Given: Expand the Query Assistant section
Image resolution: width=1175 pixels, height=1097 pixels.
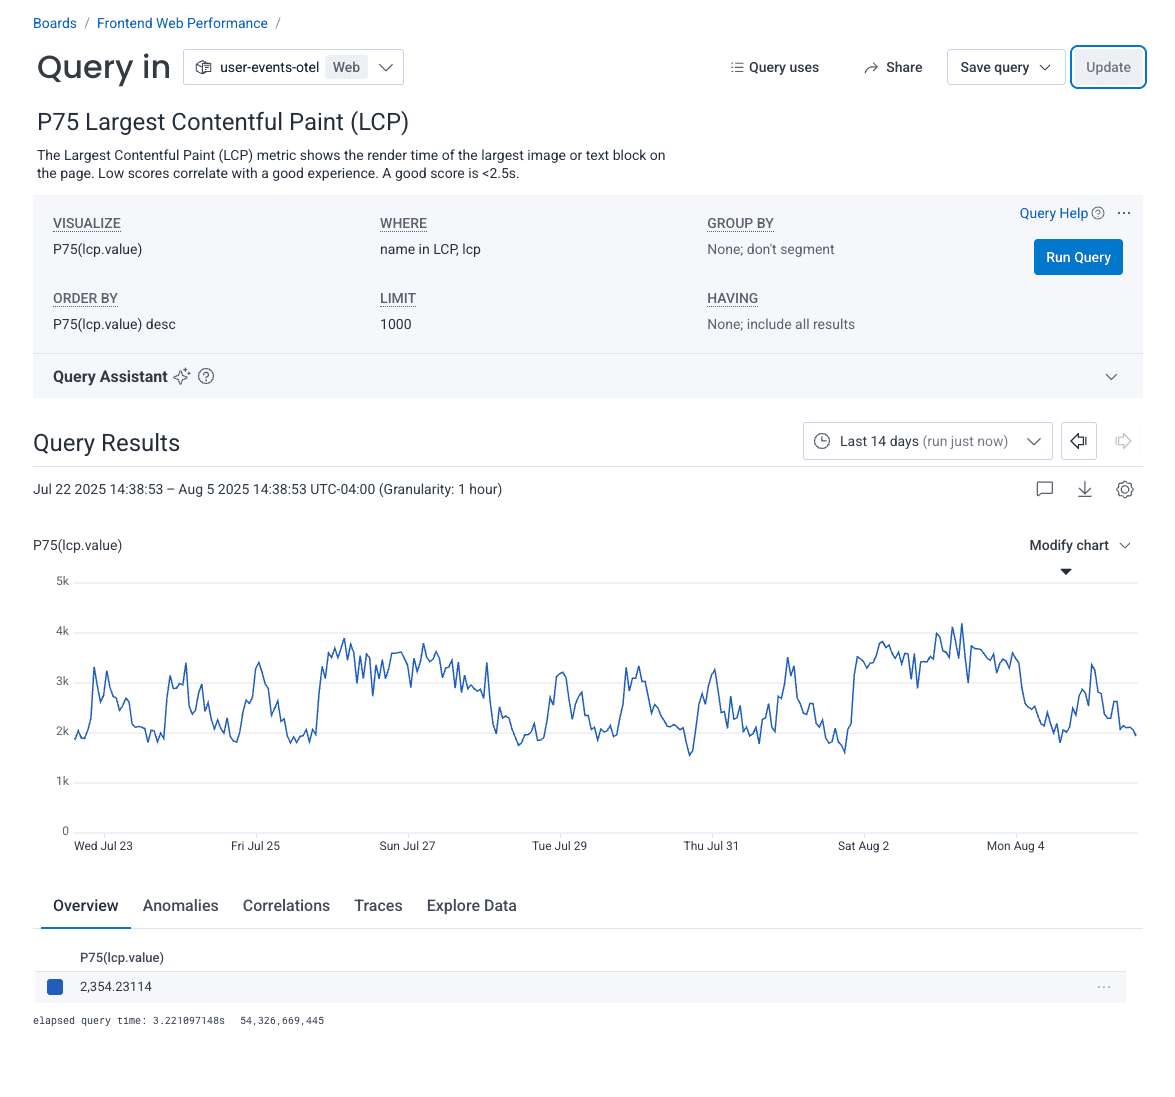Looking at the screenshot, I should coord(1111,377).
